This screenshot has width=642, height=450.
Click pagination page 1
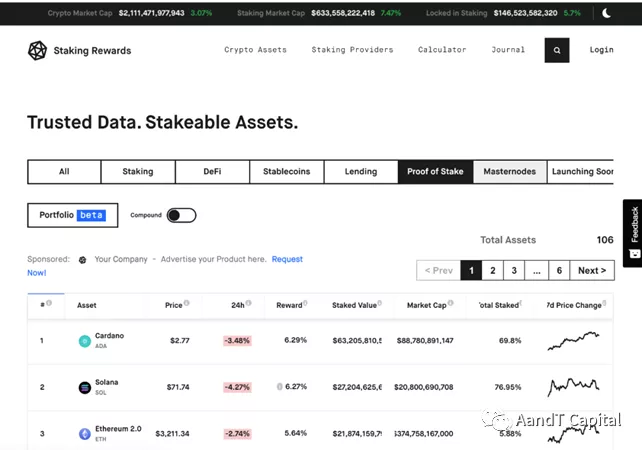coord(471,271)
